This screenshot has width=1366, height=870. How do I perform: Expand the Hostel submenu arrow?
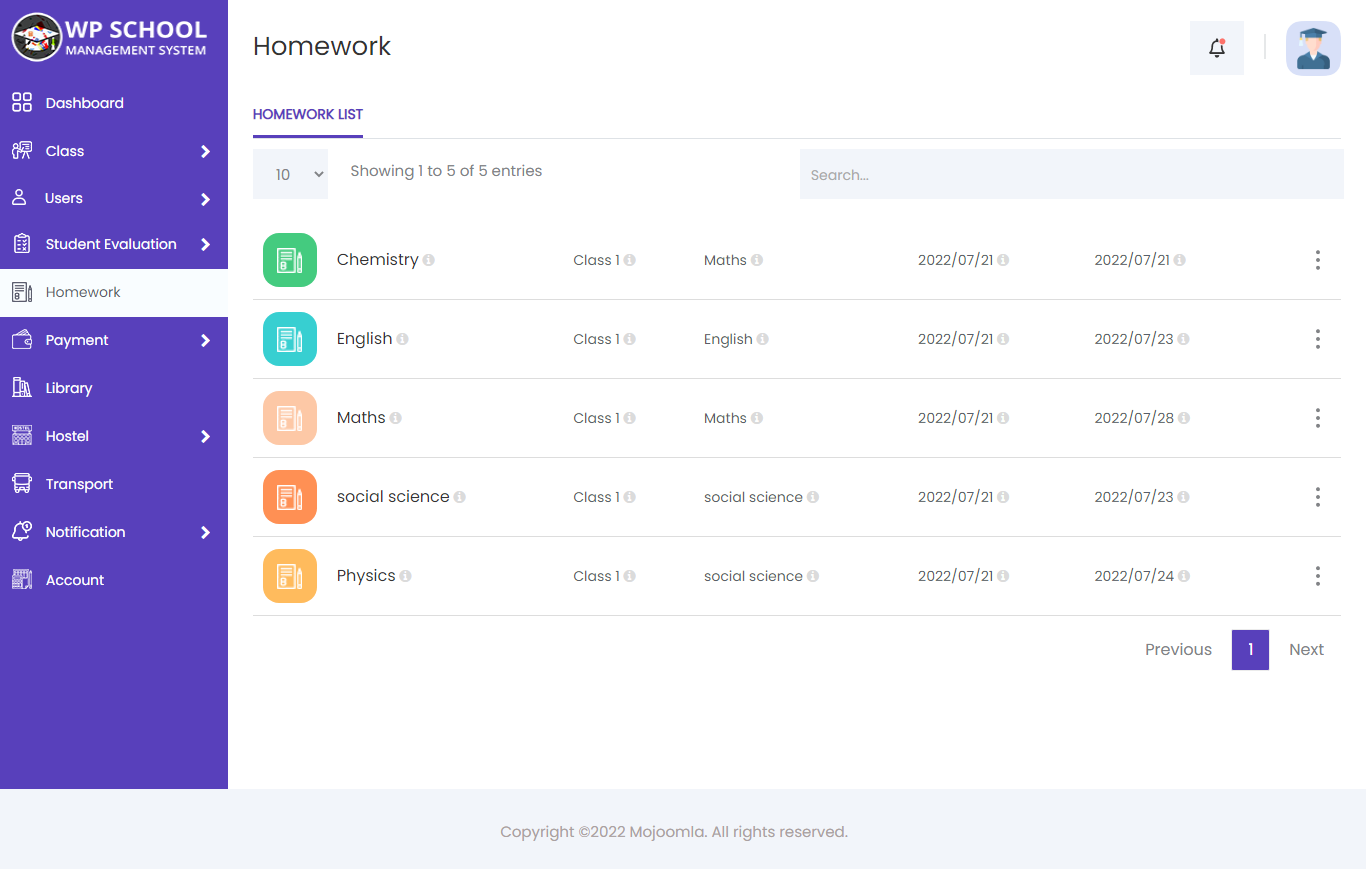click(x=205, y=436)
